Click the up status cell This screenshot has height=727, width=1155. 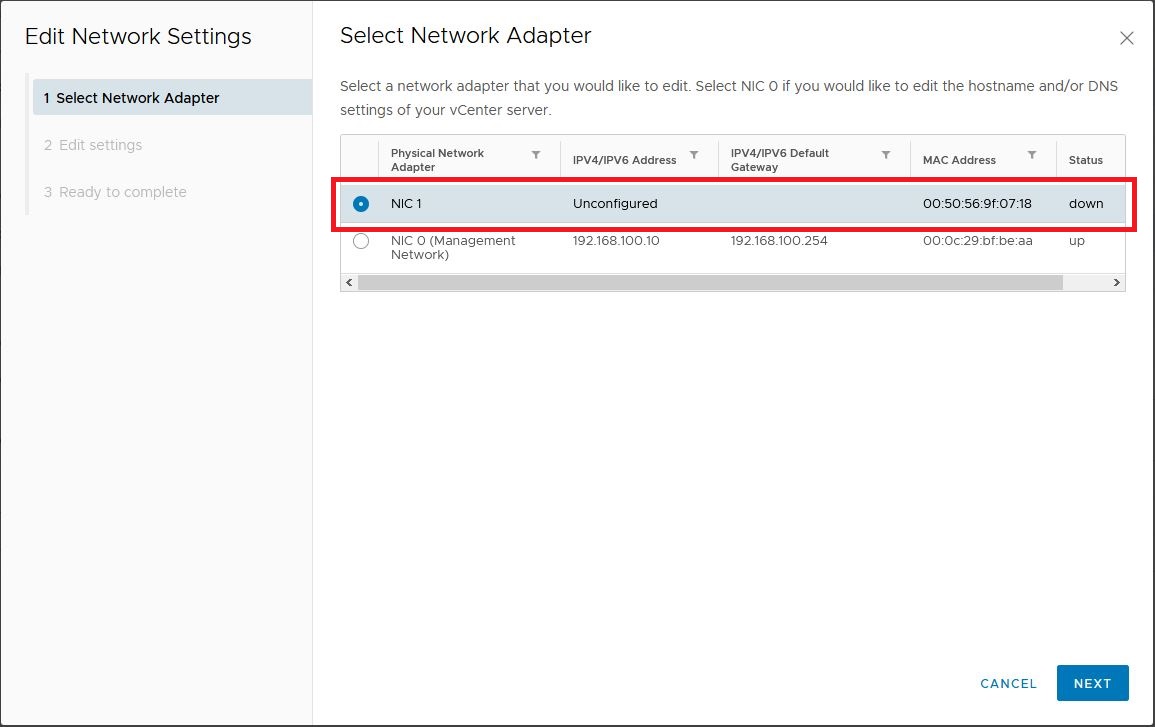[x=1077, y=241]
